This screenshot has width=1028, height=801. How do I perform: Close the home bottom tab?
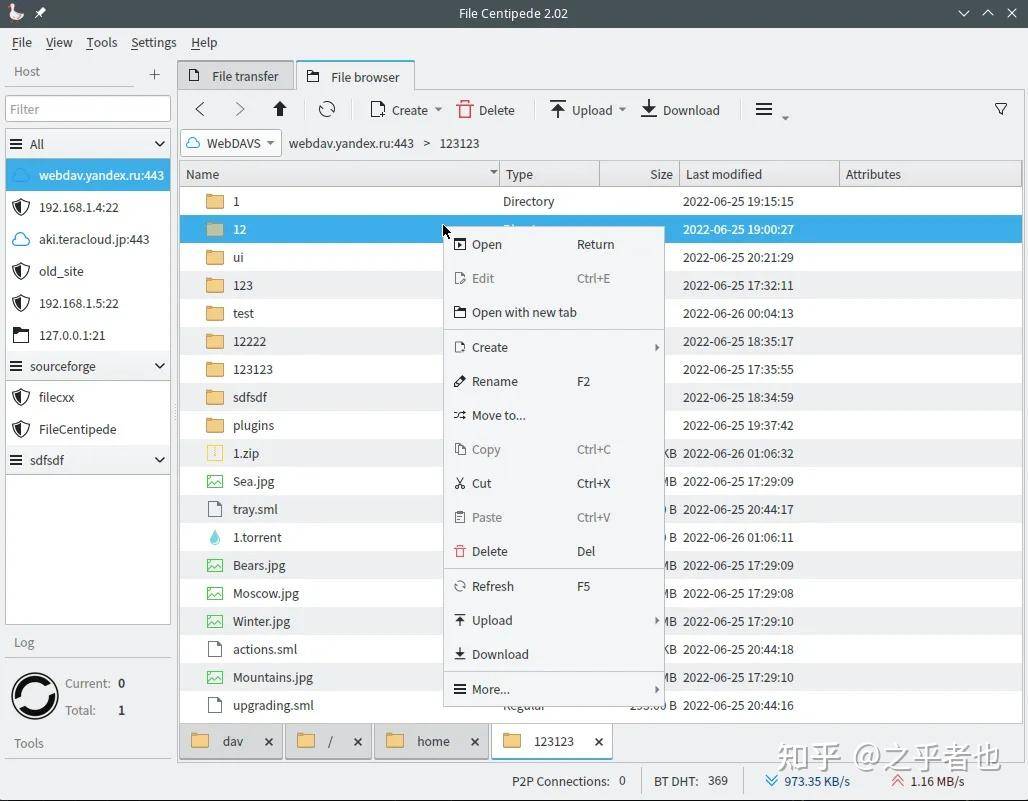coord(475,742)
